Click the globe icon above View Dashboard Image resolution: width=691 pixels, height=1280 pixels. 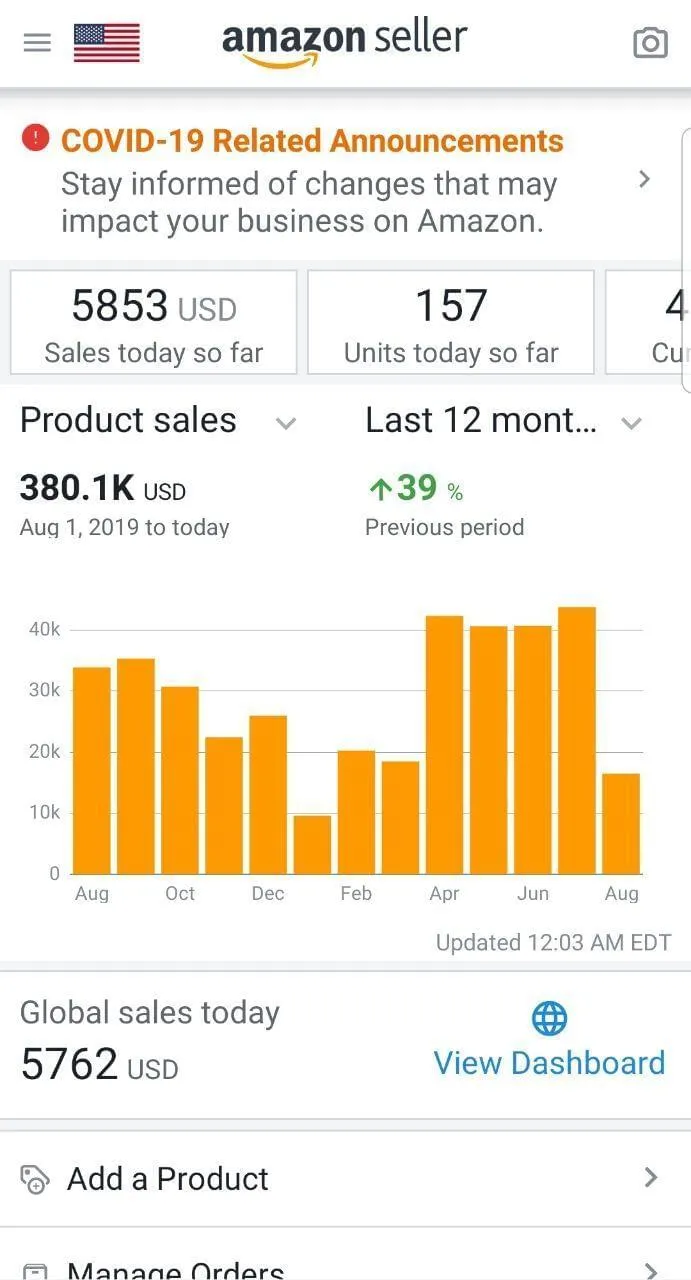[549, 1018]
